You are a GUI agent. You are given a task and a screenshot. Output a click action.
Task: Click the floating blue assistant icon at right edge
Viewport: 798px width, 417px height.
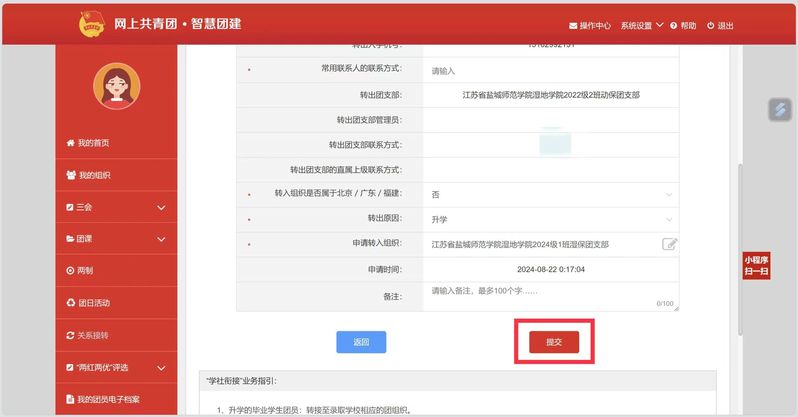pos(779,110)
